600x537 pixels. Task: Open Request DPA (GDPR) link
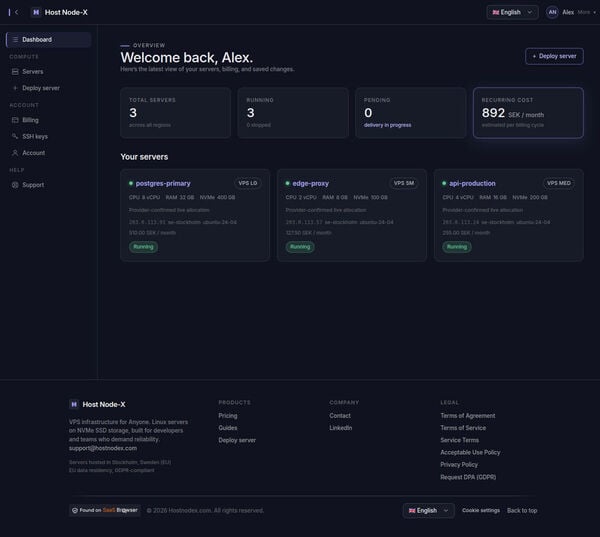tap(468, 477)
